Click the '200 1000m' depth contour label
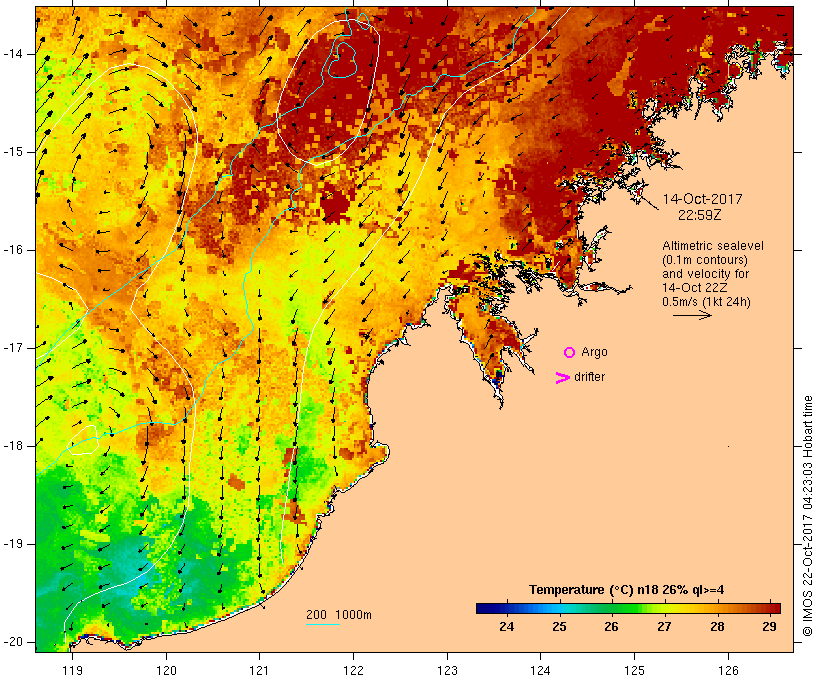 (339, 615)
